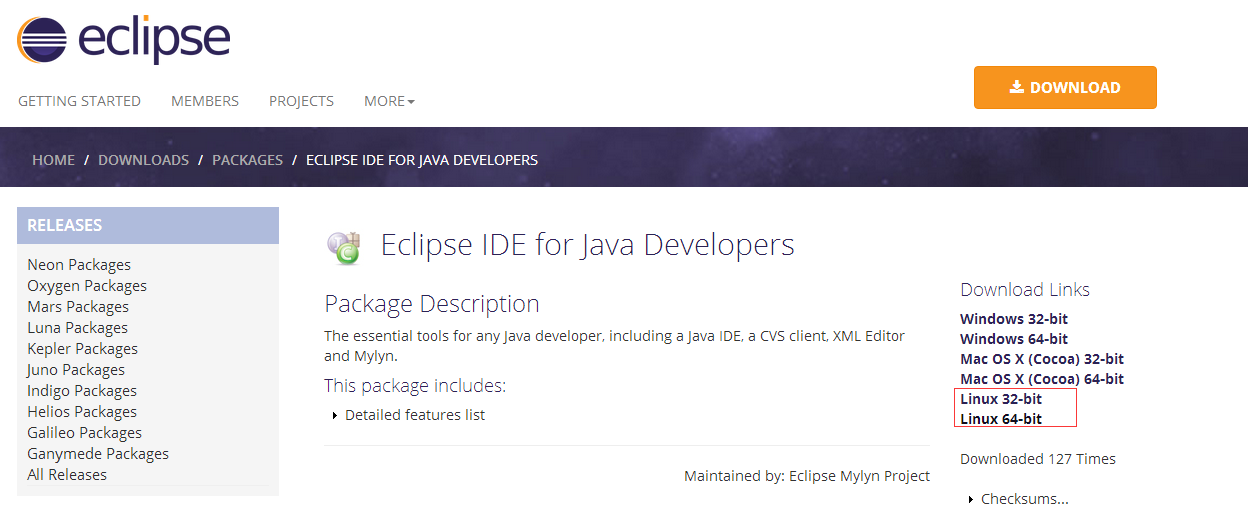The image size is (1248, 520).
Task: Open Helios Packages release
Action: tap(81, 412)
